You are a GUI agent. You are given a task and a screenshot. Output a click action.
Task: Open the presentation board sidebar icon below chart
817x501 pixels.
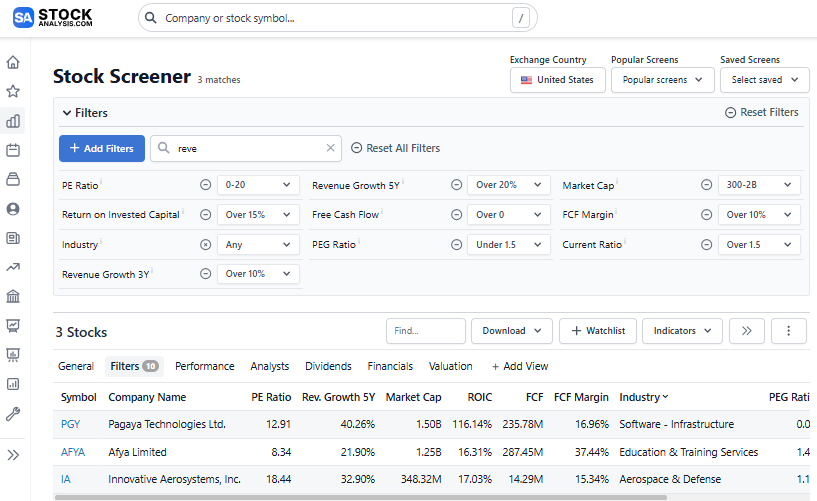[x=13, y=355]
